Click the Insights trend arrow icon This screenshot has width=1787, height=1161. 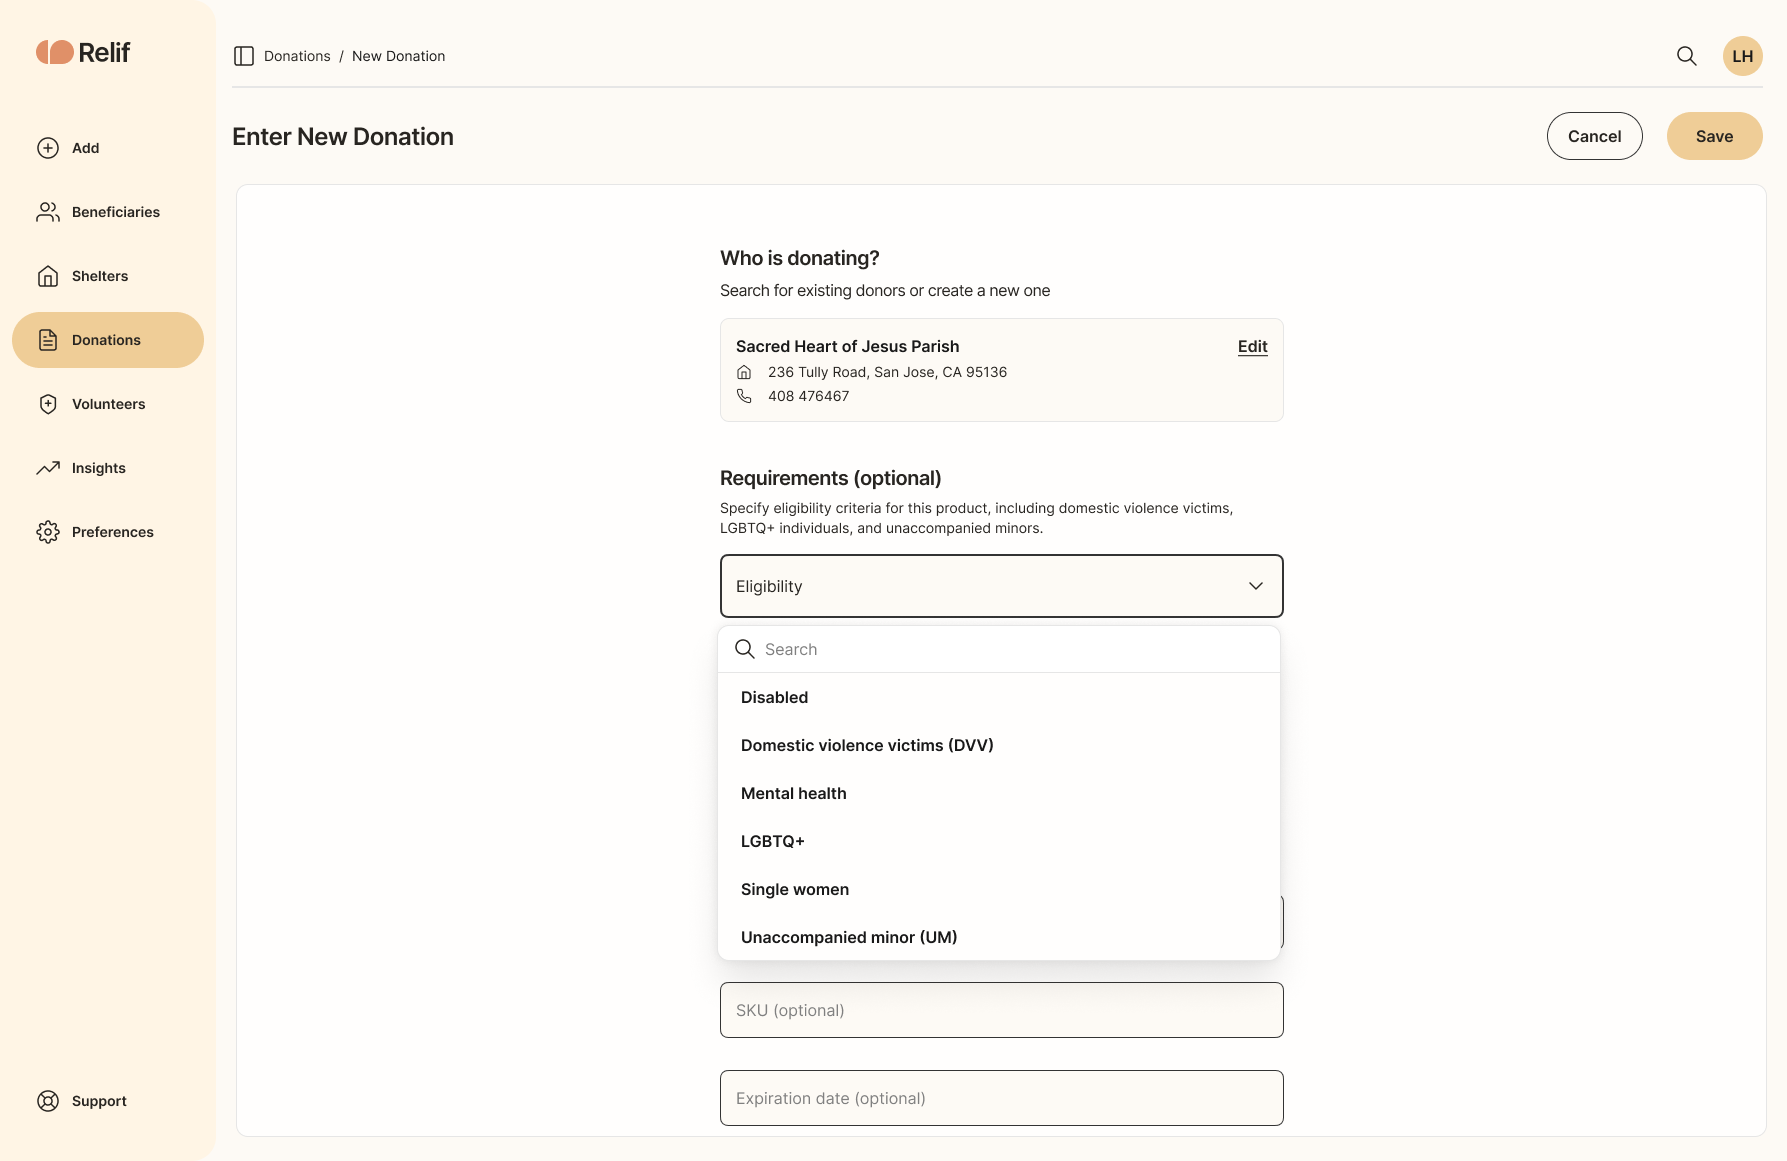pos(48,468)
